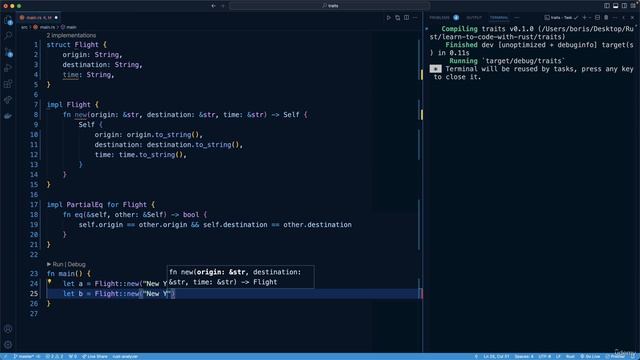Click line number 17 in the gutter
Viewport: 640px width, 360px height.
(x=33, y=204)
